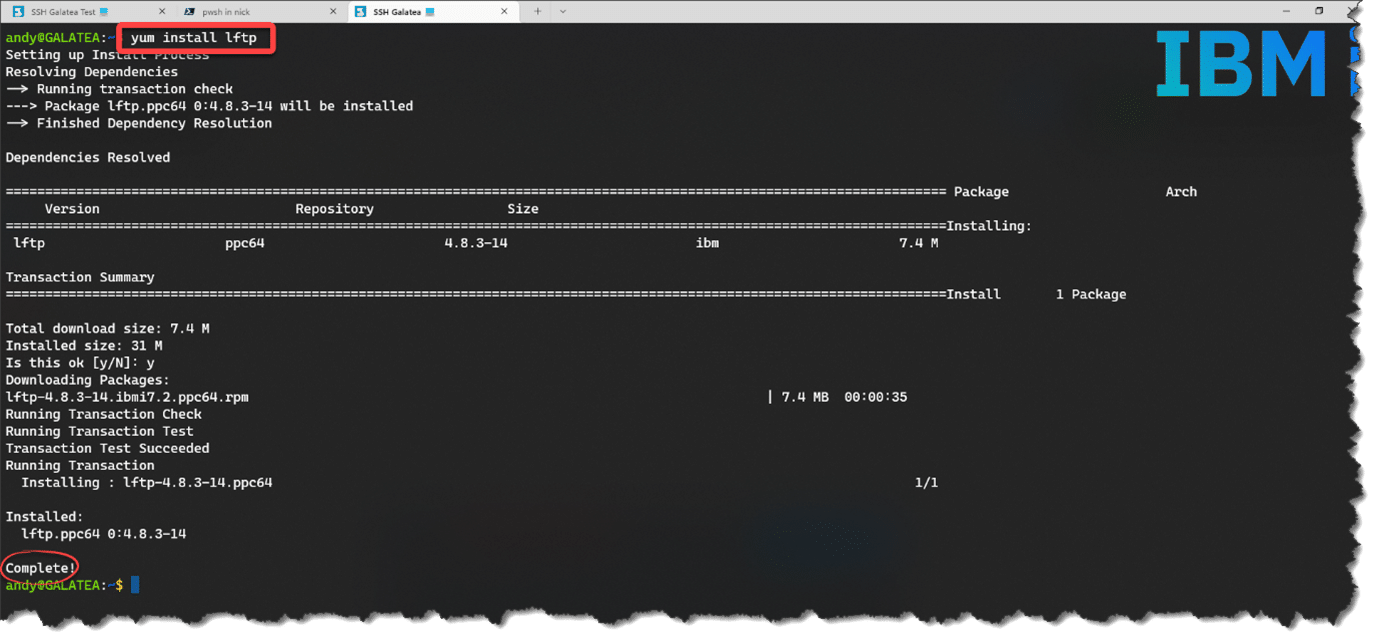Click the monitor badge on the active SSH Galatea tab
The width and height of the screenshot is (1379, 641).
(x=429, y=12)
